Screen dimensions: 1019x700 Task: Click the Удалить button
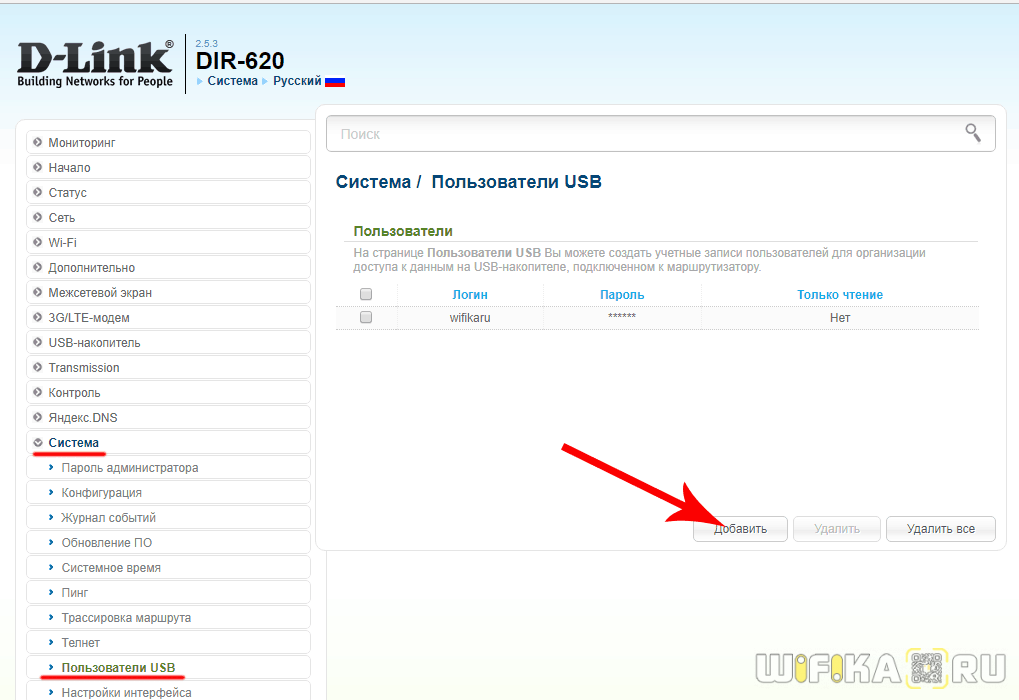pos(837,529)
